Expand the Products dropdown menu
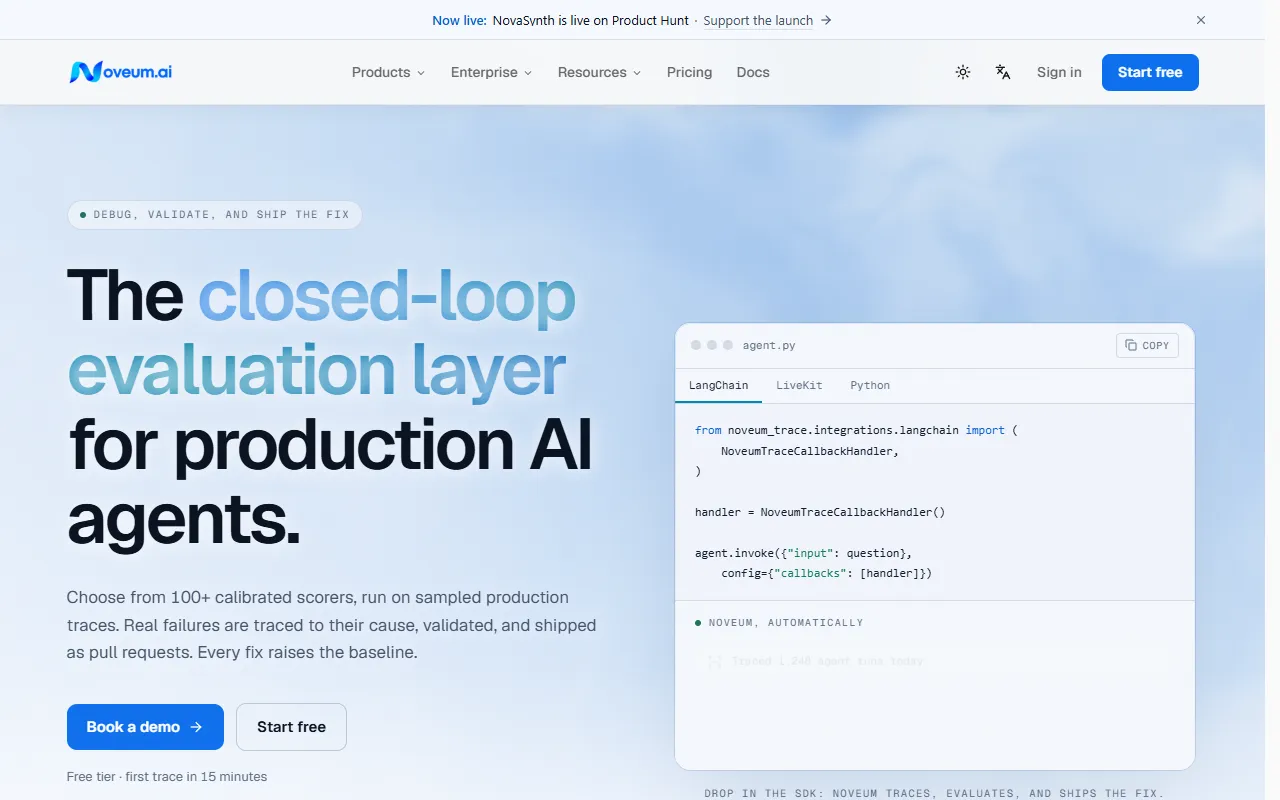The height and width of the screenshot is (800, 1280). click(388, 72)
